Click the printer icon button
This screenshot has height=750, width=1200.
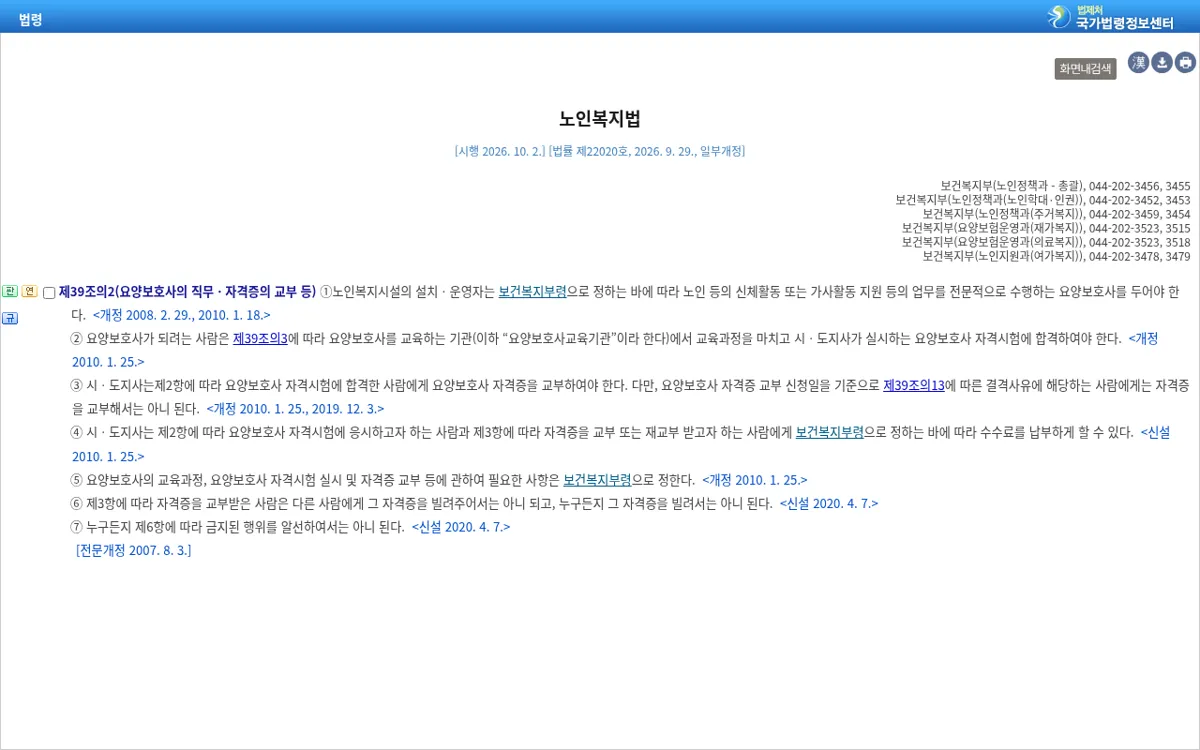click(x=1186, y=63)
